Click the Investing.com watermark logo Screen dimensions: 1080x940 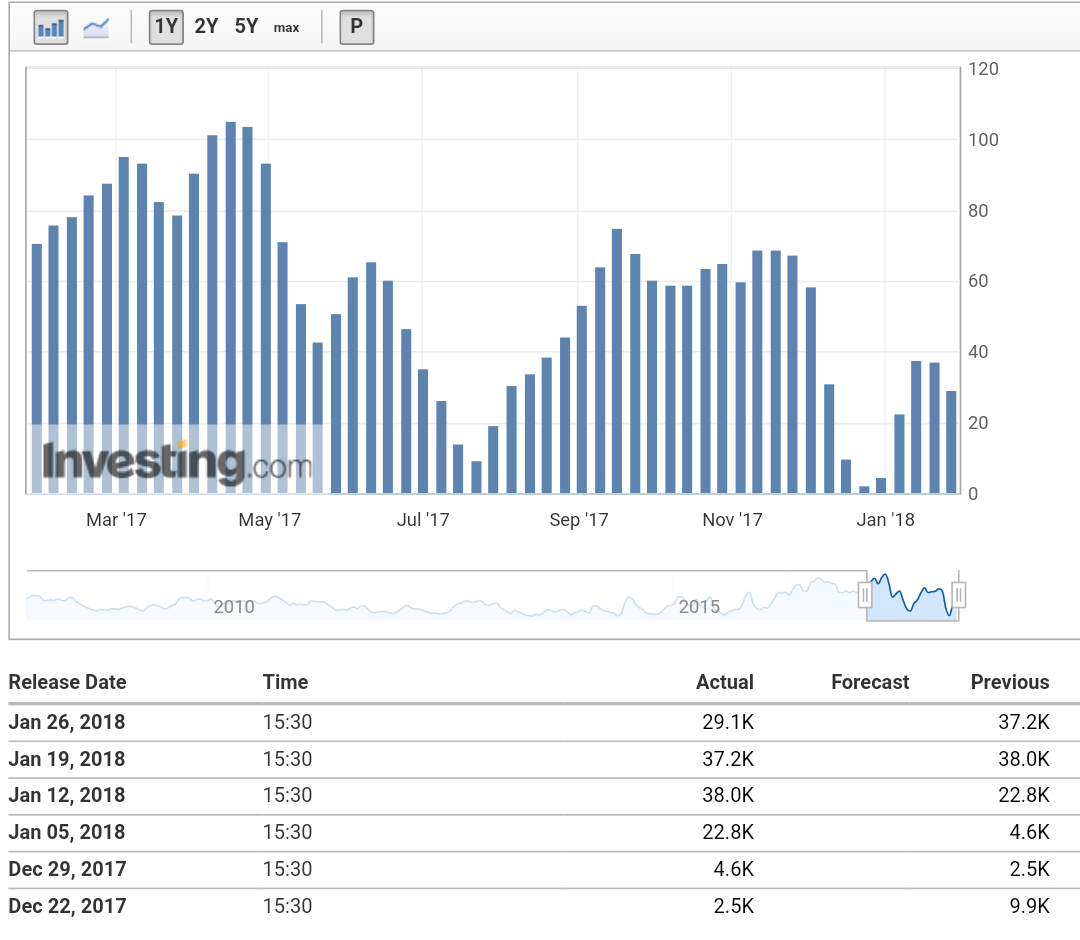coord(175,461)
